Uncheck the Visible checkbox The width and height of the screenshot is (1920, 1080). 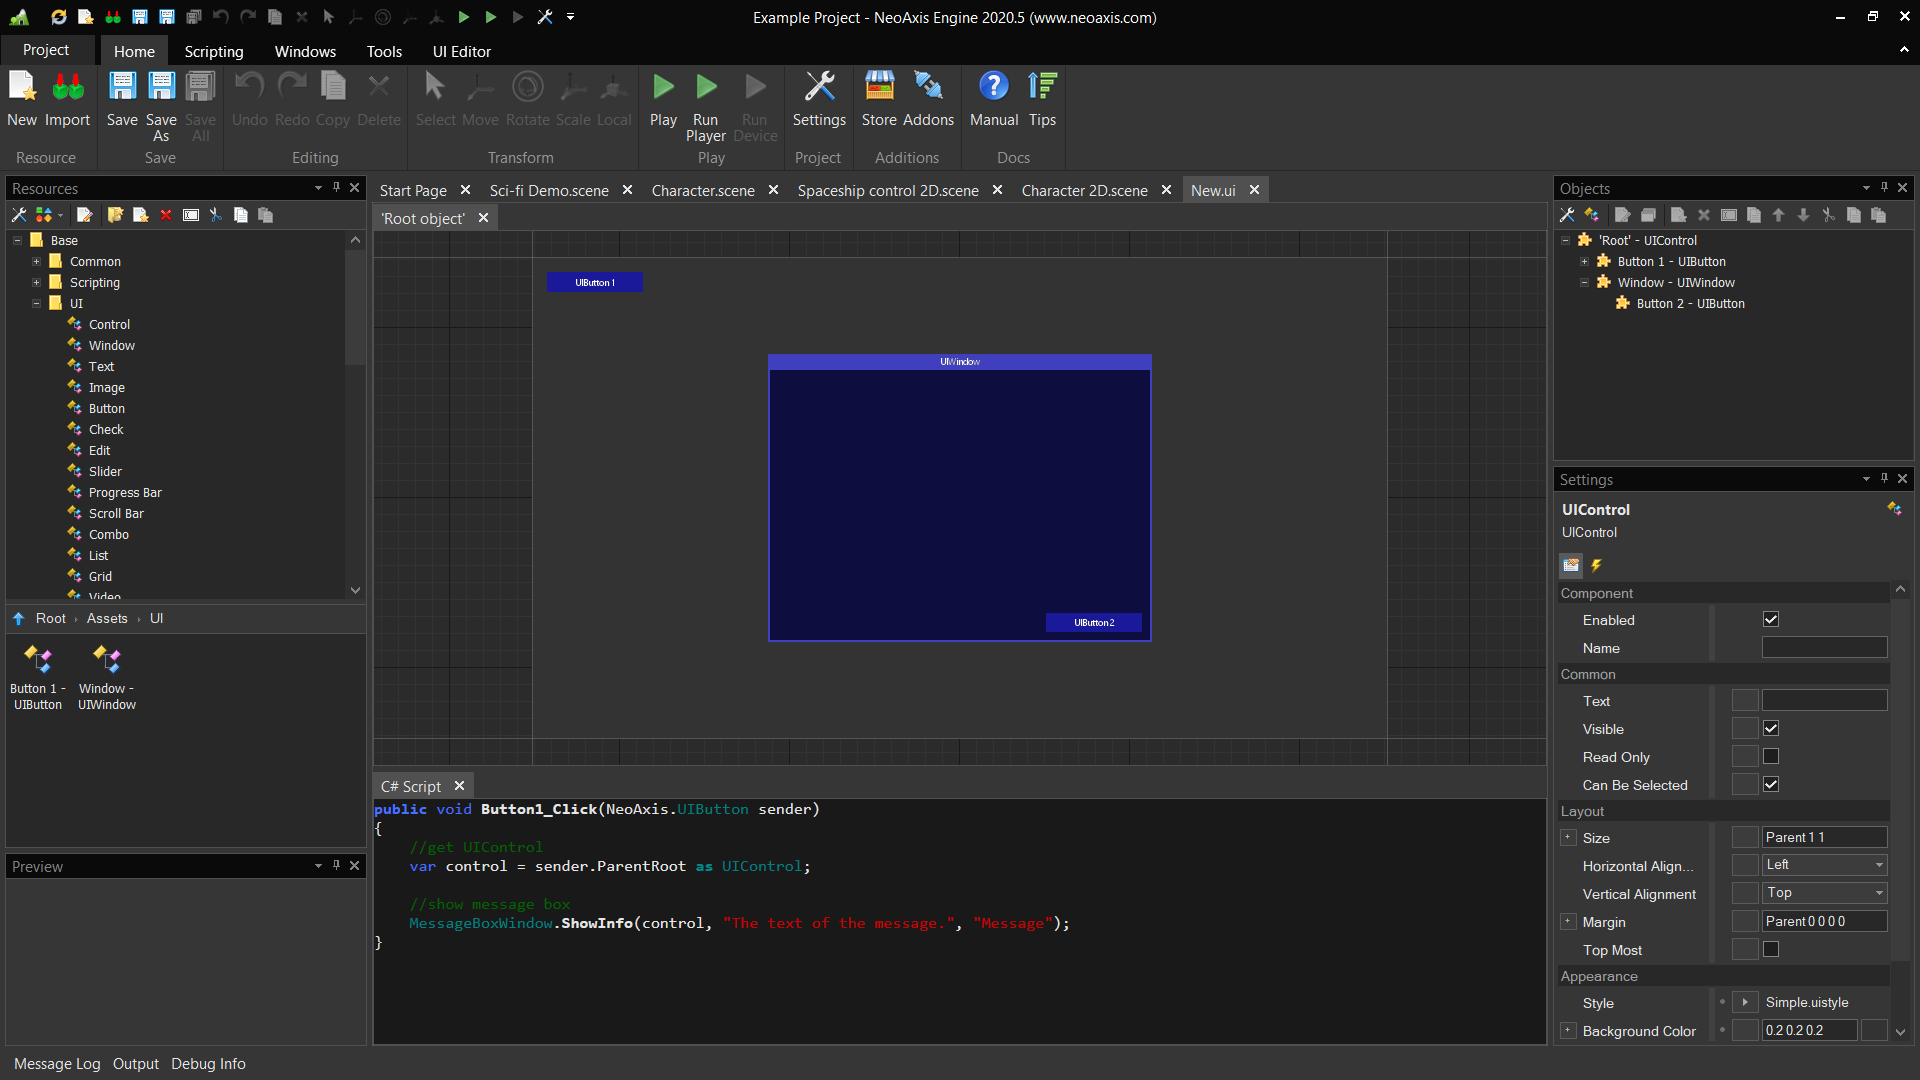1771,729
